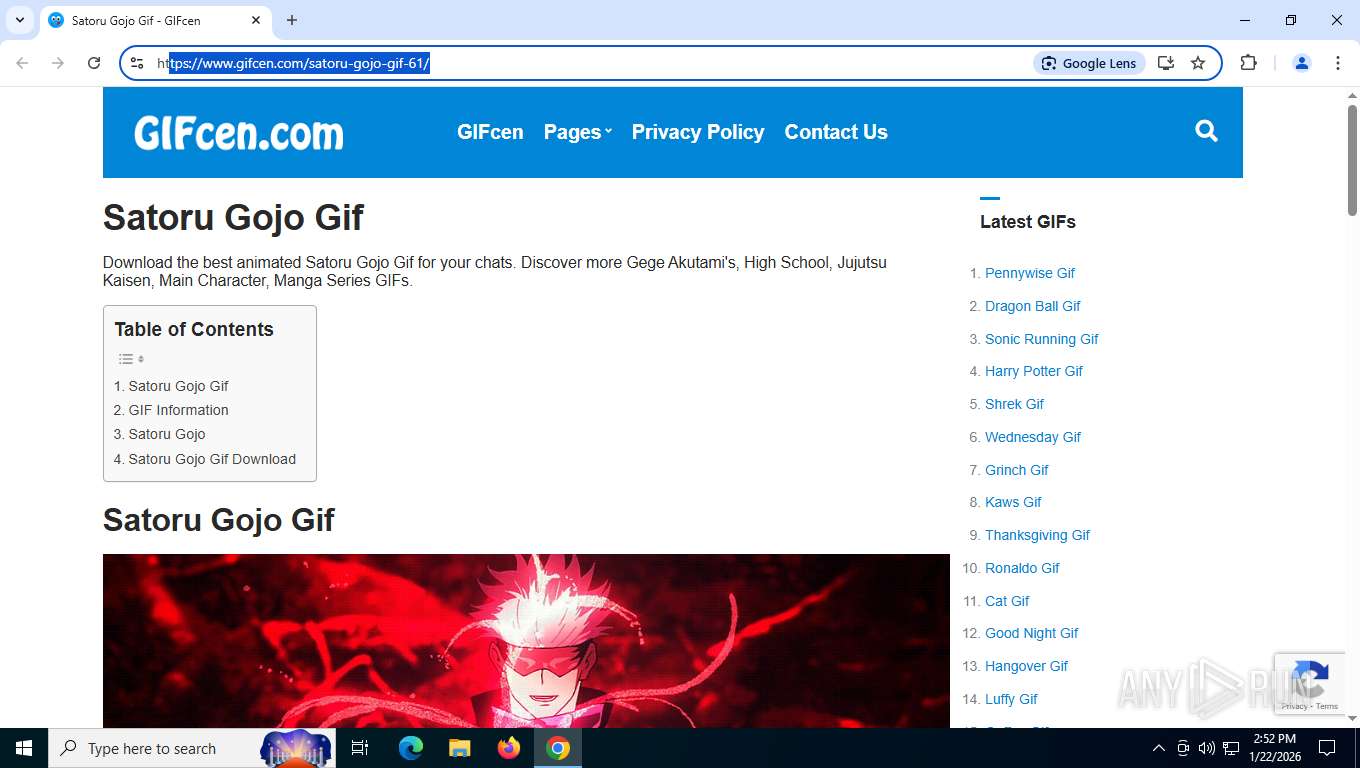
Task: Open the tab search dropdown arrow
Action: click(x=19, y=20)
